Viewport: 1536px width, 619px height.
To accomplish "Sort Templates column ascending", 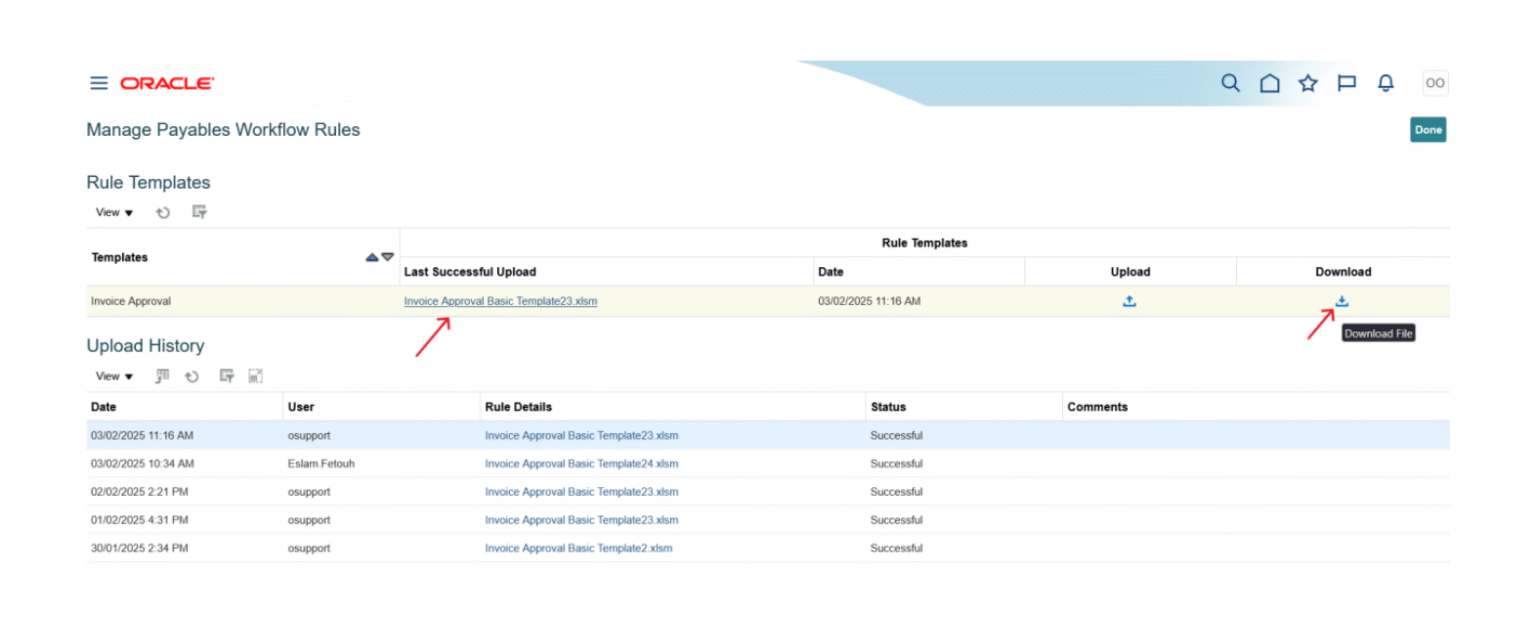I will tap(371, 257).
